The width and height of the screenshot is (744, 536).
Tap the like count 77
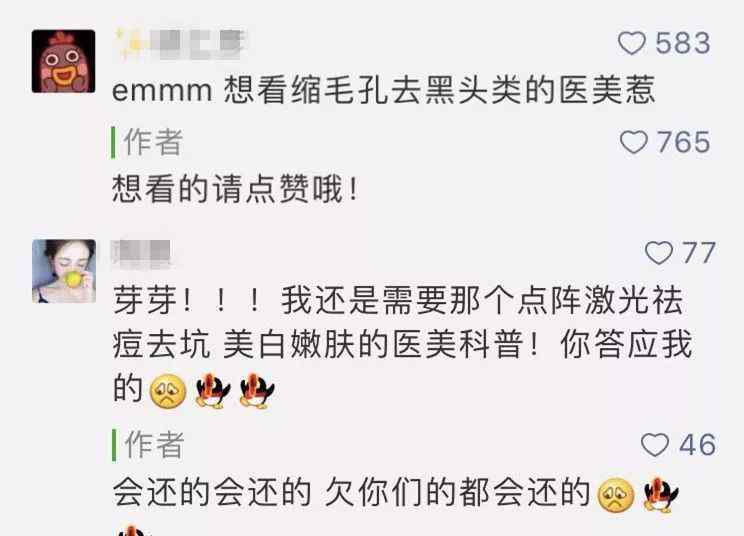[699, 252]
